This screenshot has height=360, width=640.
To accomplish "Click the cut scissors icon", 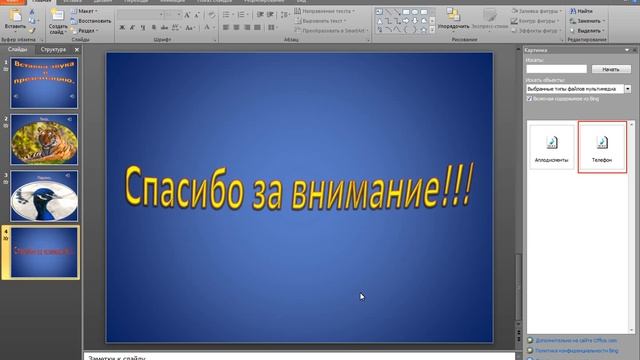I will tap(32, 12).
